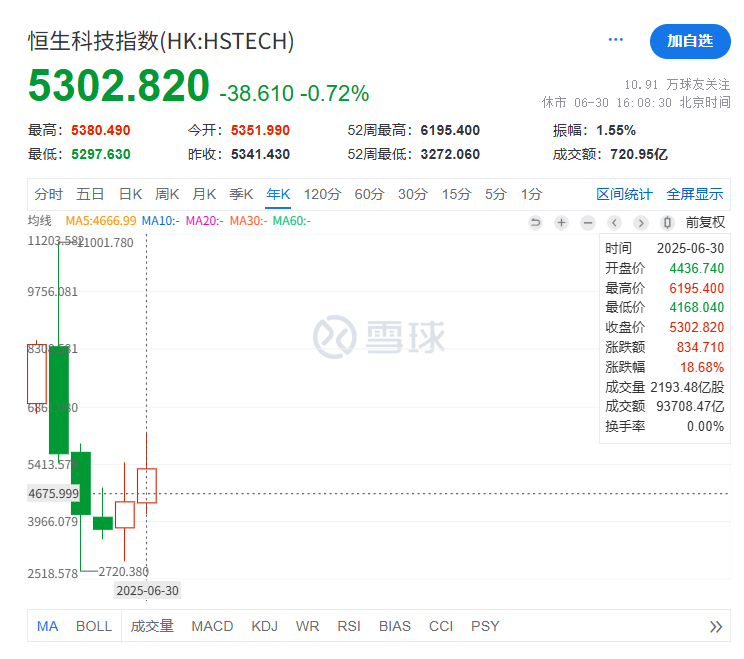Choose the 15分 interval tab
The image size is (744, 659).
[456, 194]
